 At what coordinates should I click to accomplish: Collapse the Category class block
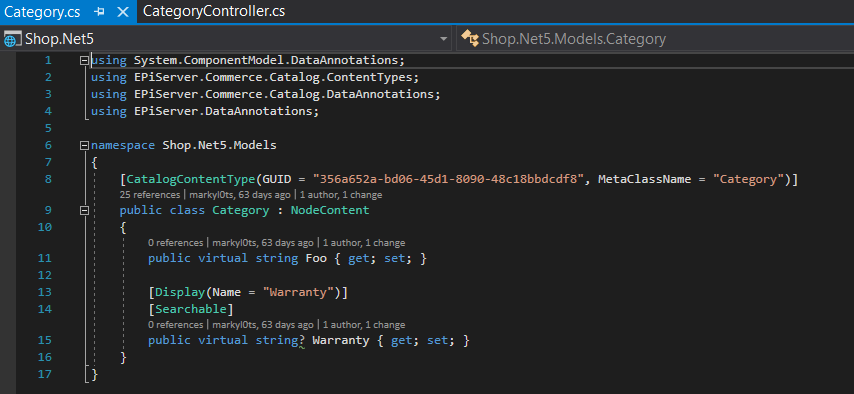(84, 210)
